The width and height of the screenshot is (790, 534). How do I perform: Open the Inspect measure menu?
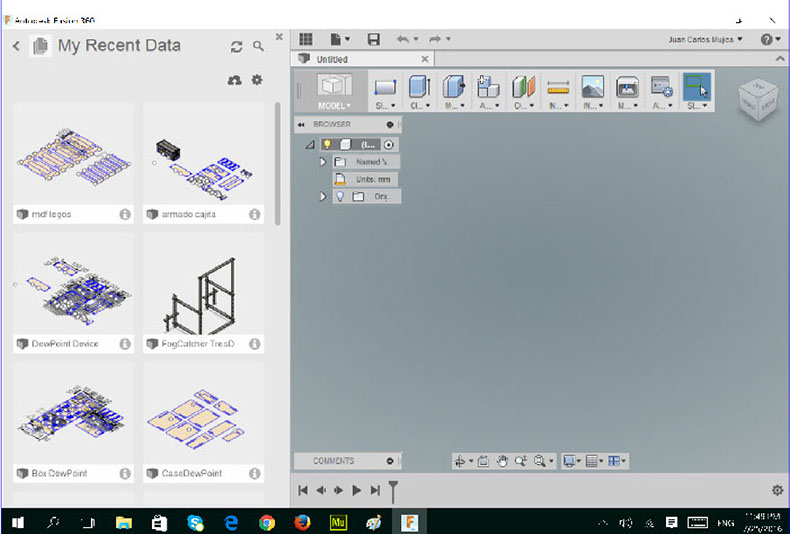pyautogui.click(x=558, y=91)
